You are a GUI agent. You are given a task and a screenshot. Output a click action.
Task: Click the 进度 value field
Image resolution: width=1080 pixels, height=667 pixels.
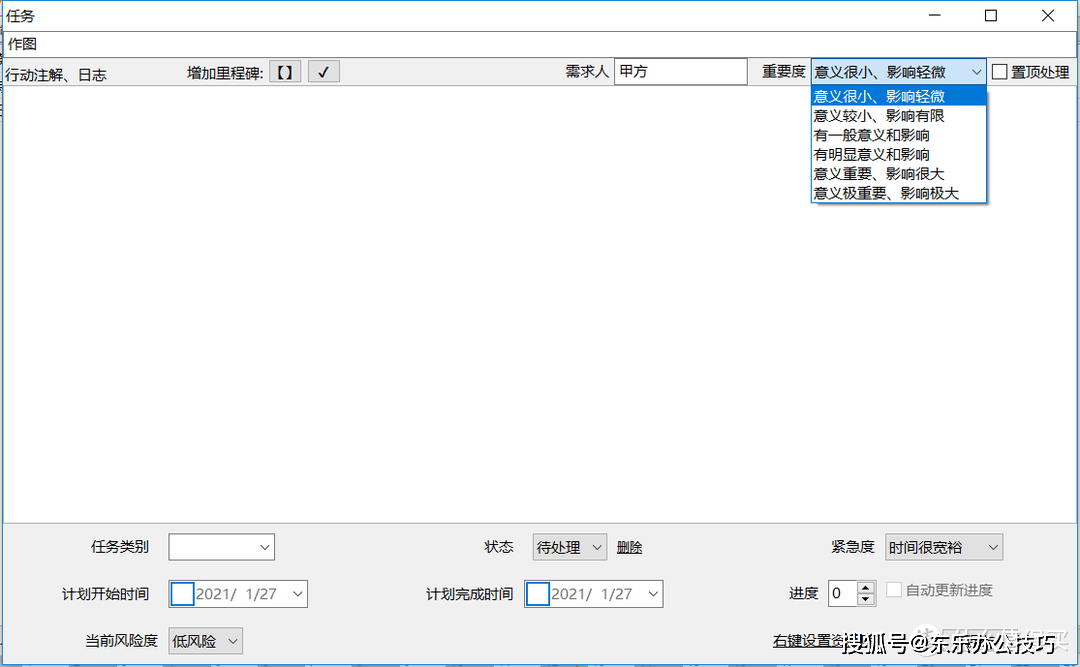click(842, 593)
